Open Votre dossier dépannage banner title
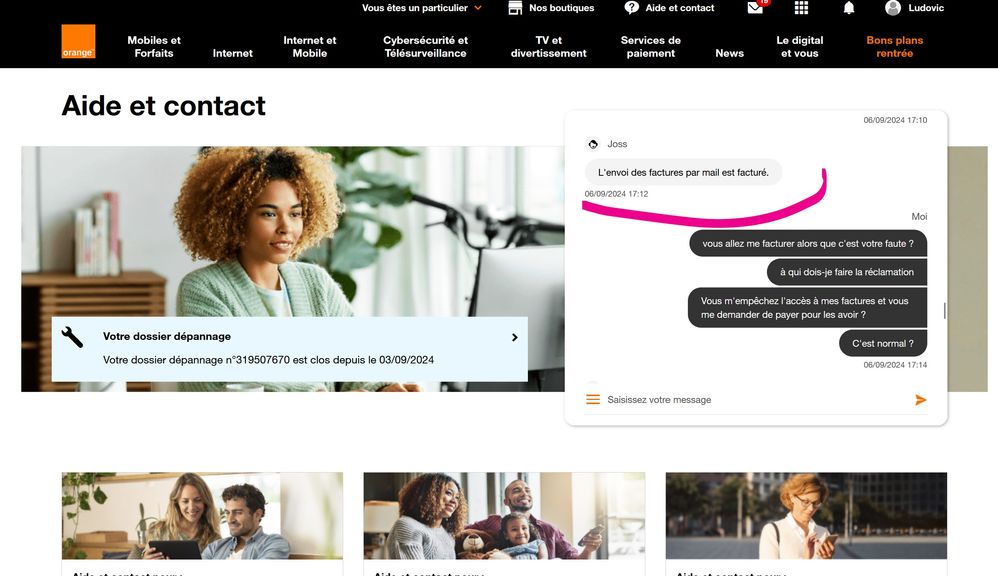This screenshot has width=998, height=576. tap(167, 336)
